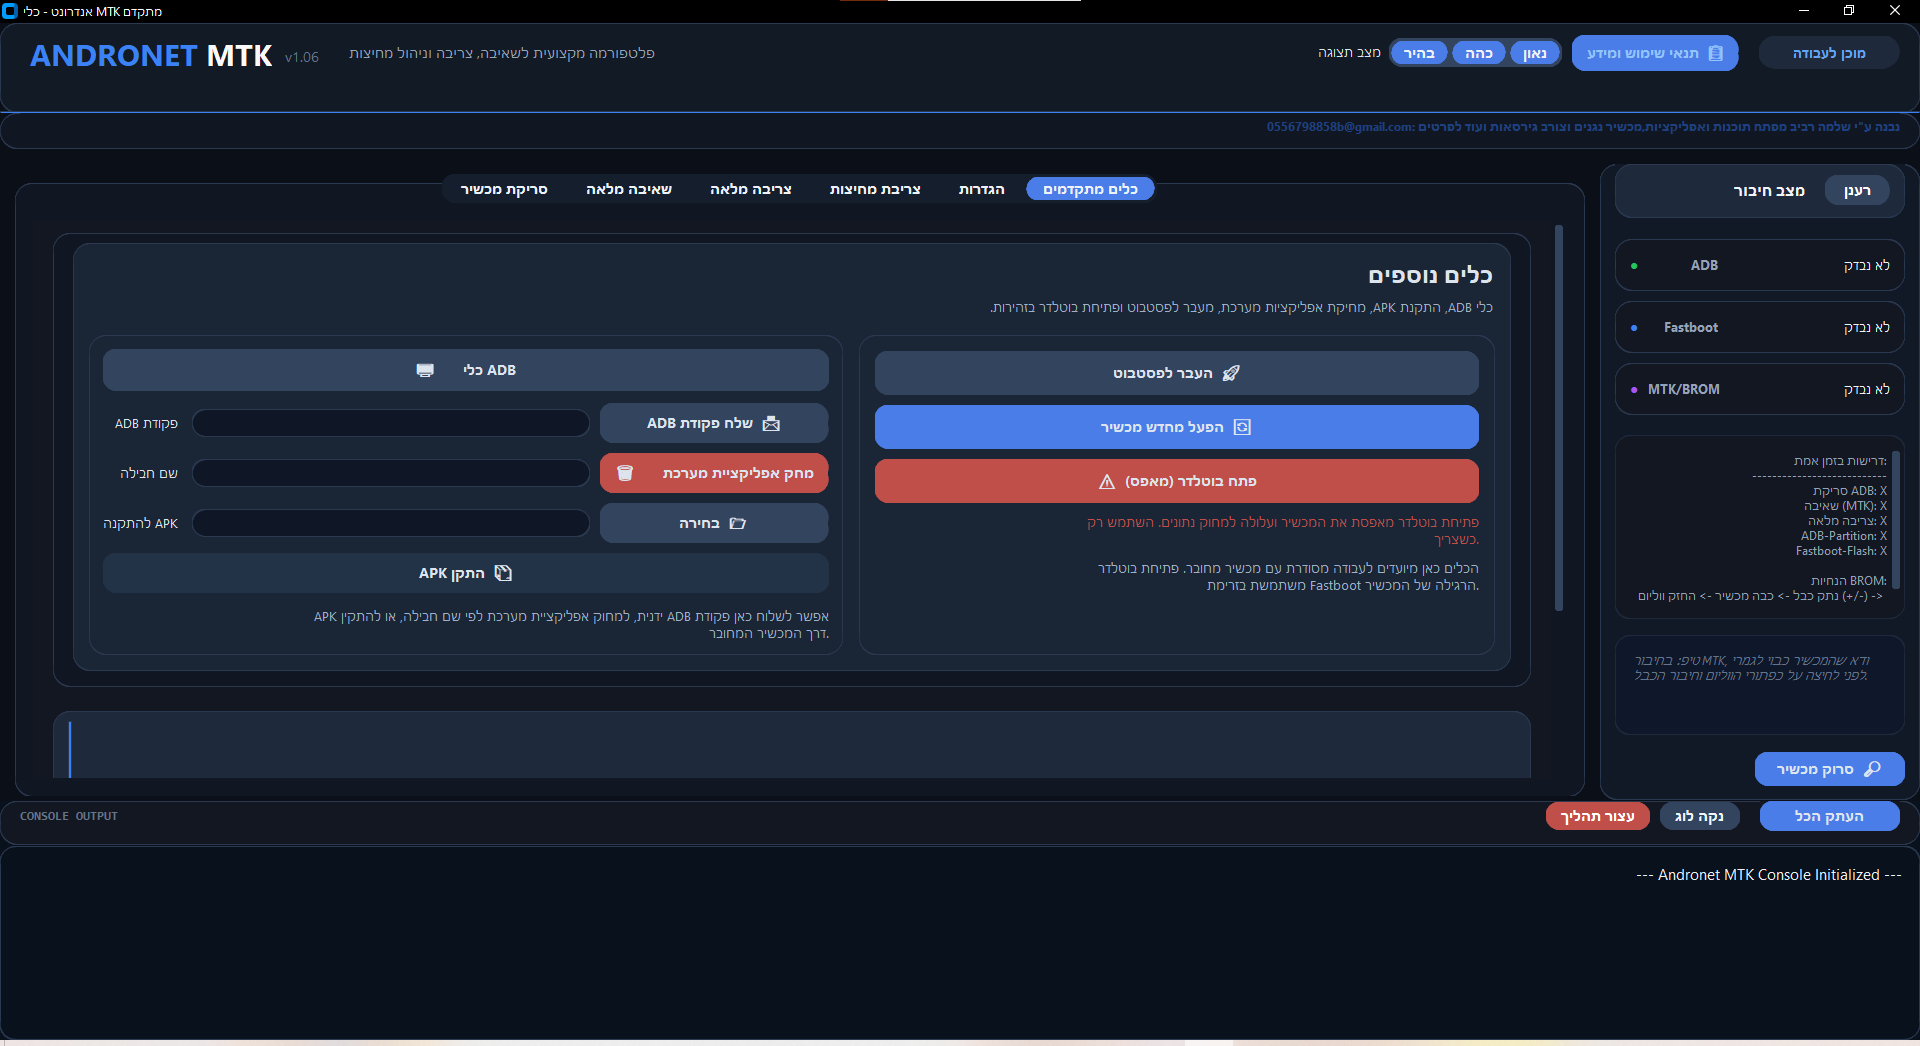Switch display mode to נאון (neon)
This screenshot has width=1920, height=1046.
[1534, 53]
